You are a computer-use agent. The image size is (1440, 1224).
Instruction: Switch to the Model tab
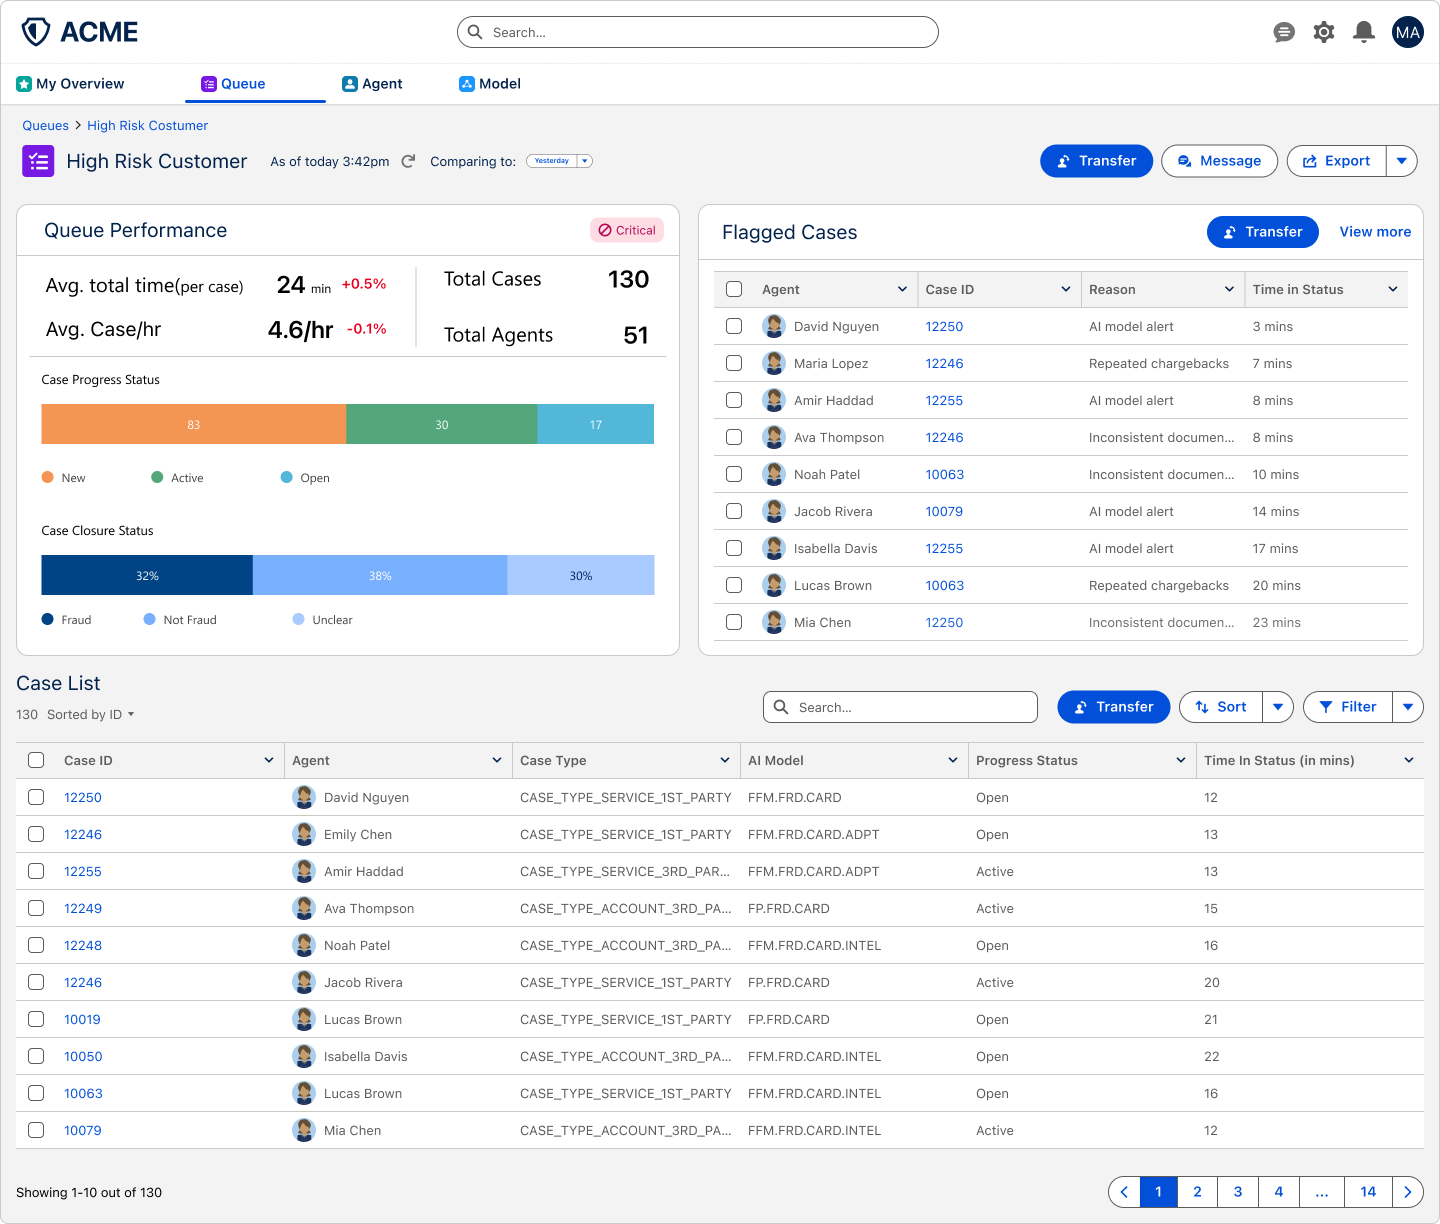(490, 84)
